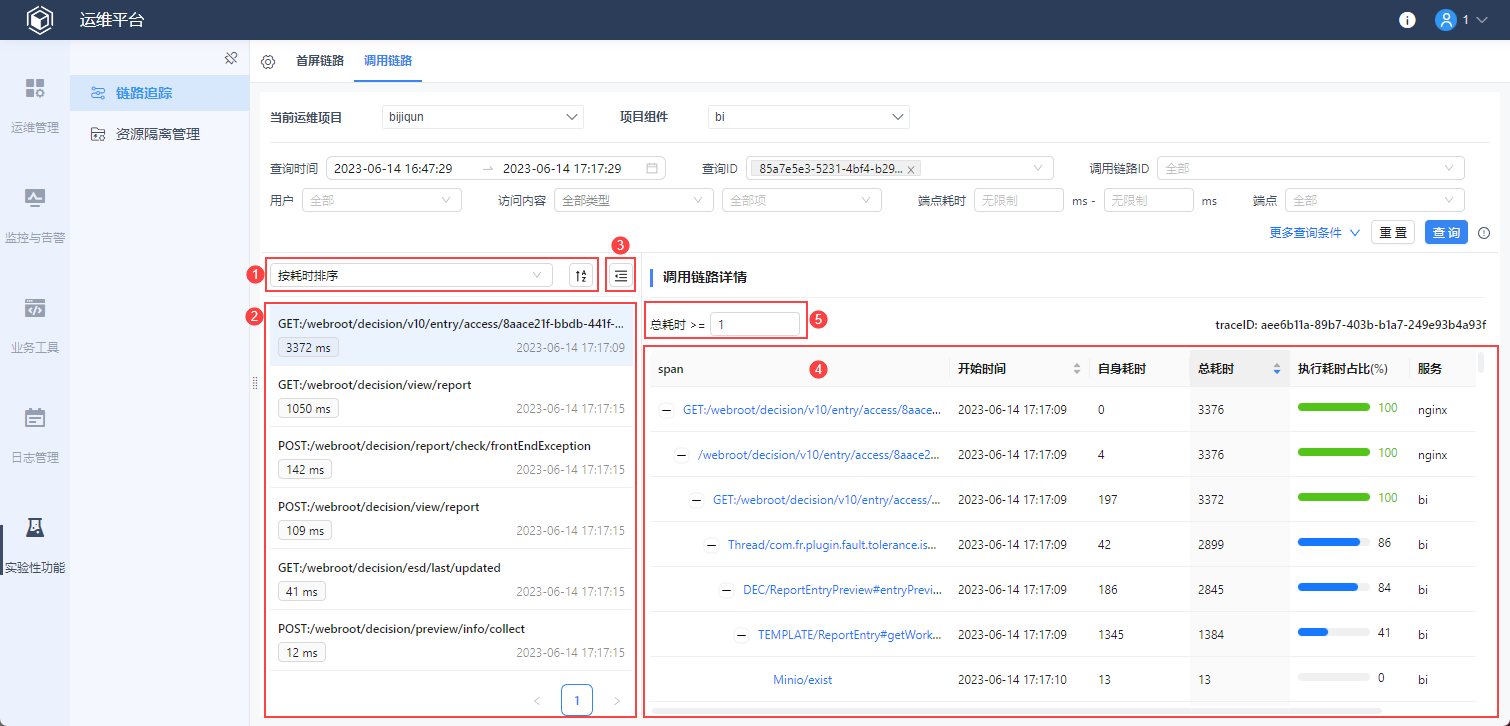Select the esd/last/updated 41 ms entry

451,580
